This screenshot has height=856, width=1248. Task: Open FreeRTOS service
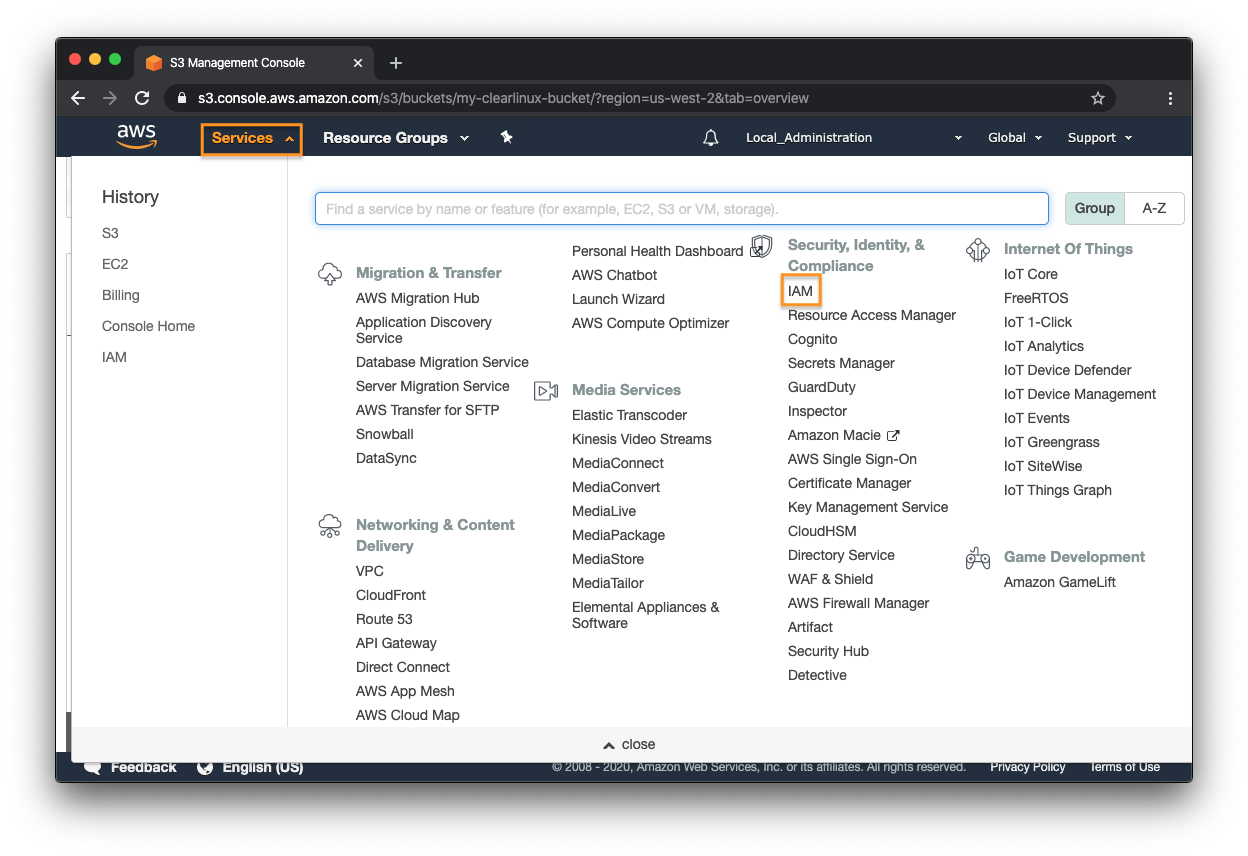pyautogui.click(x=1036, y=298)
